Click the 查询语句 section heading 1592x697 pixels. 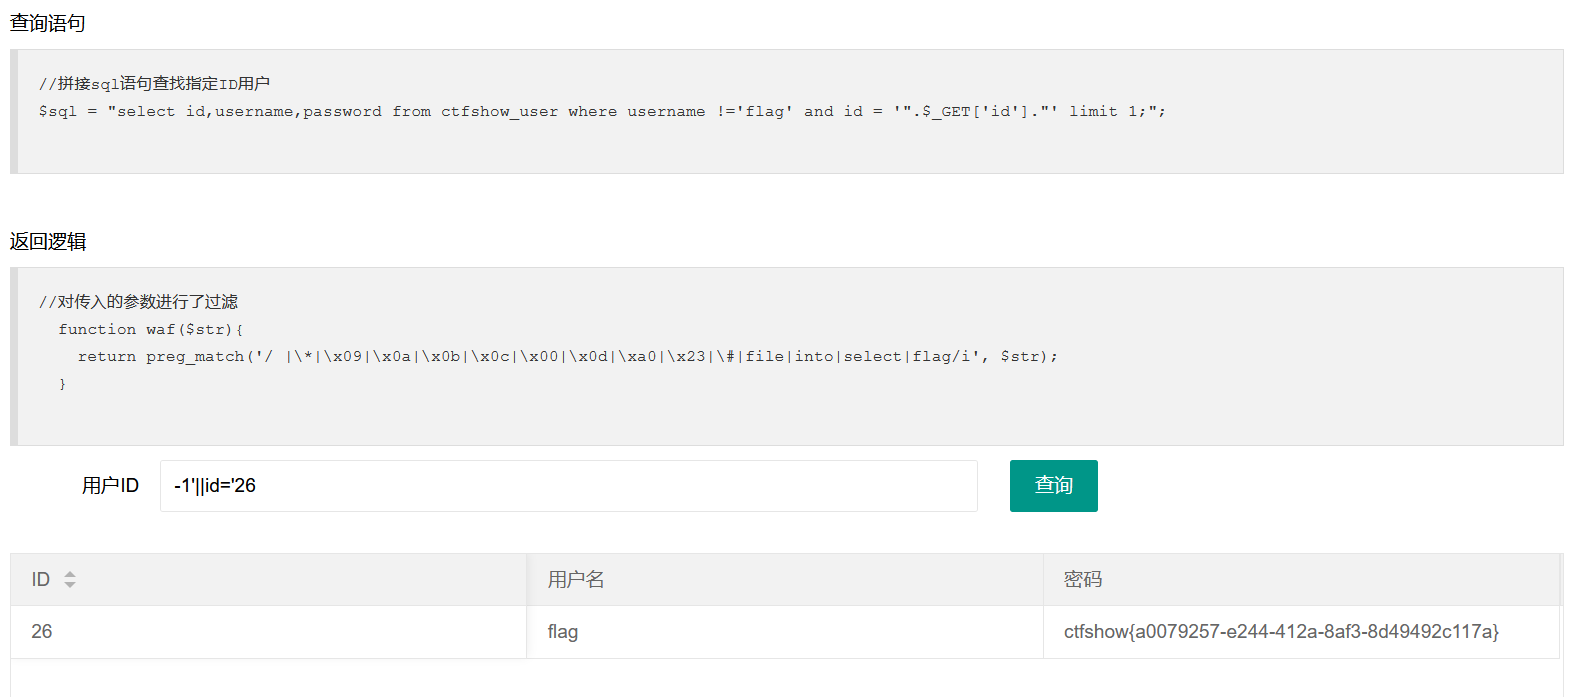pos(48,23)
